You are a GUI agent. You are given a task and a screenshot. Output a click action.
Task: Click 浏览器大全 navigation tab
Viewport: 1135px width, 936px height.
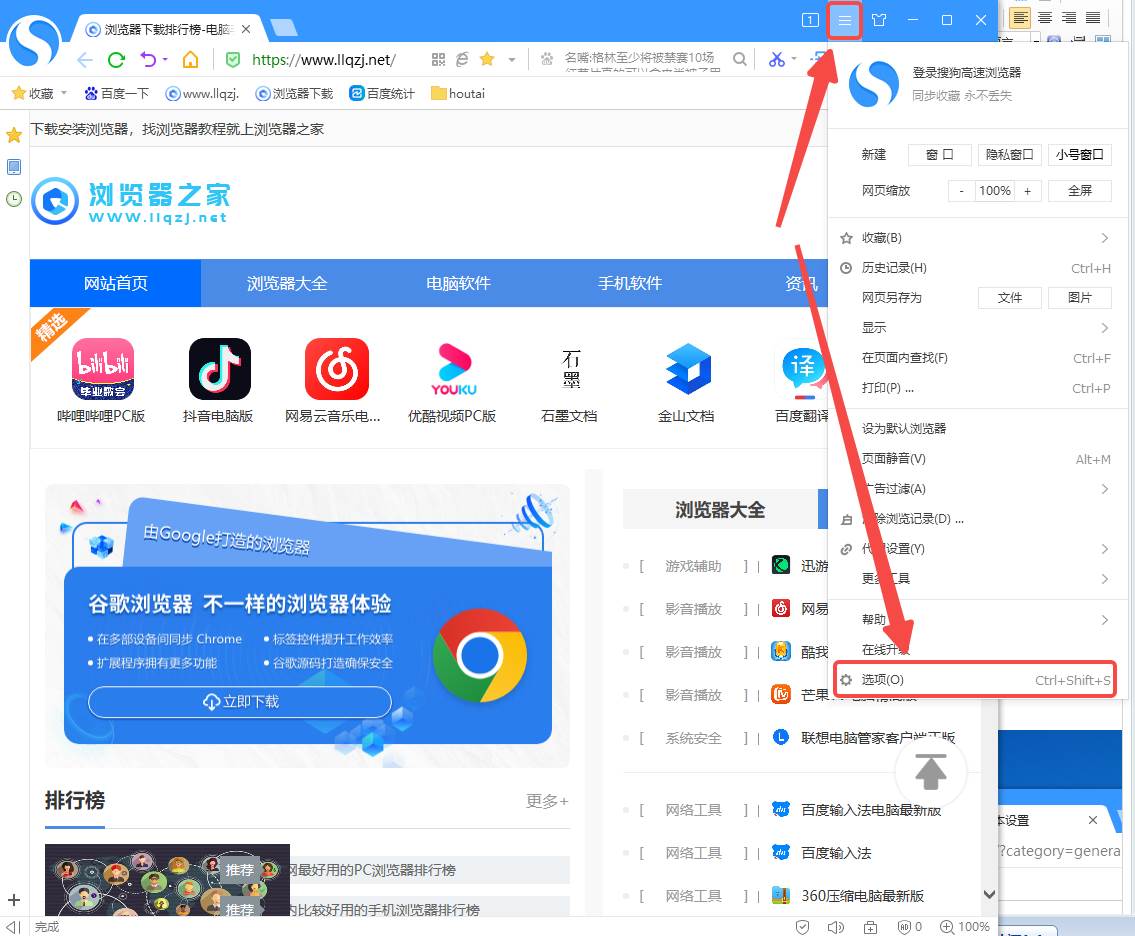(x=287, y=283)
